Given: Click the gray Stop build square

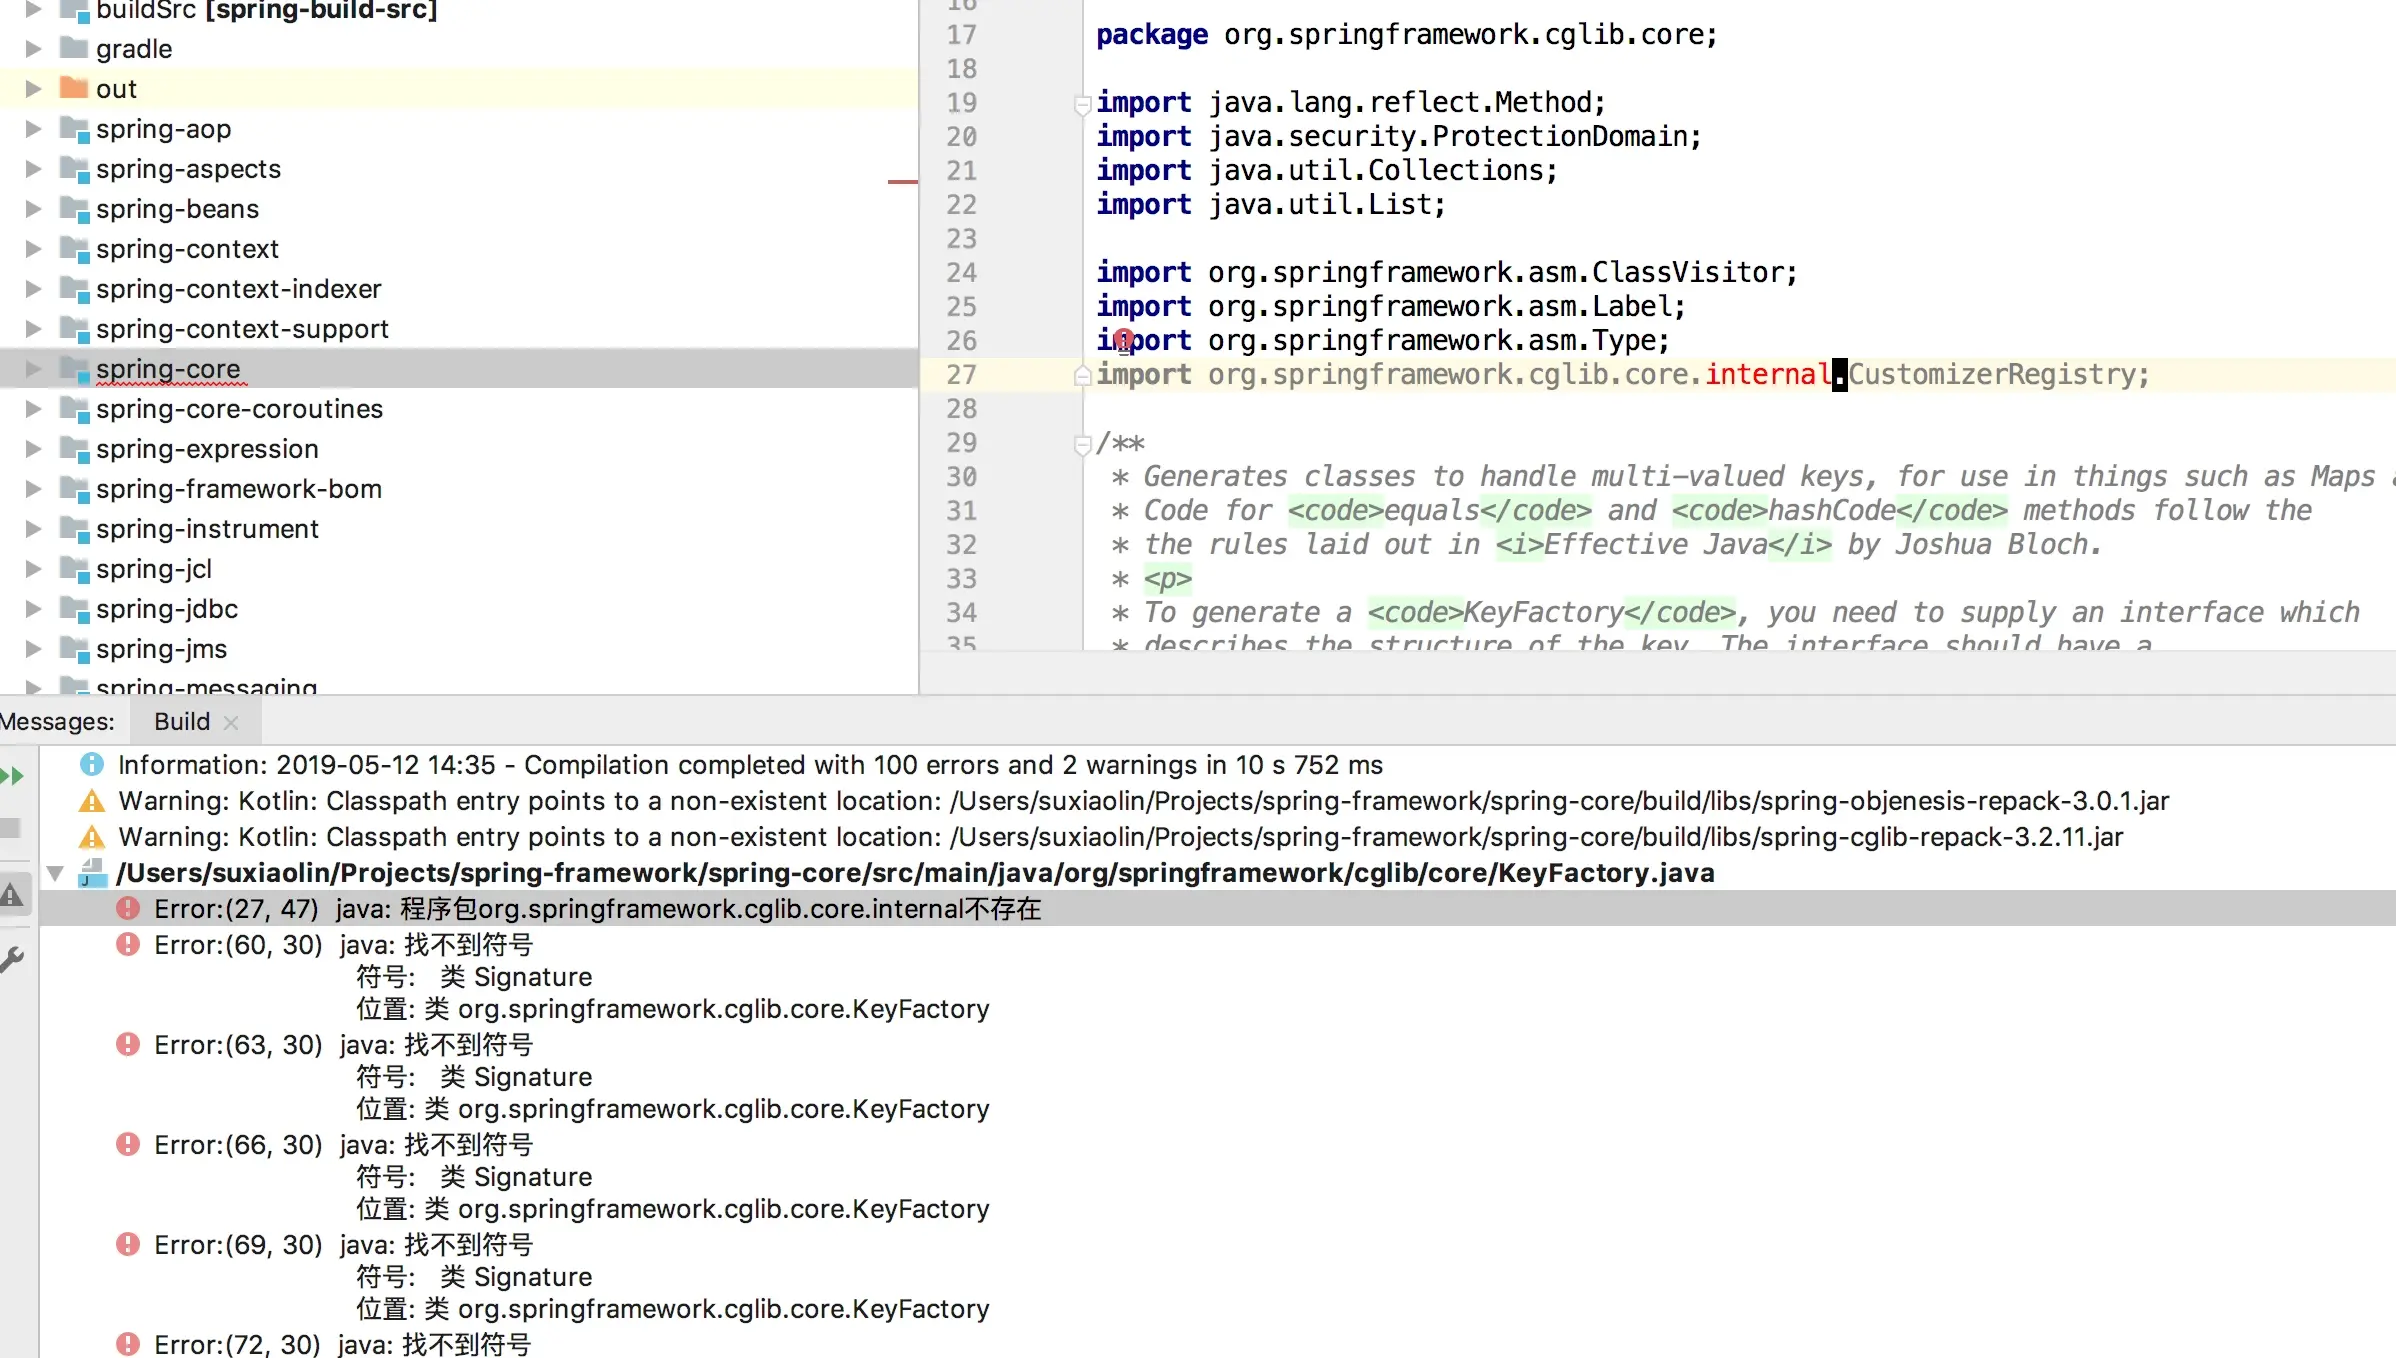Looking at the screenshot, I should (10, 828).
